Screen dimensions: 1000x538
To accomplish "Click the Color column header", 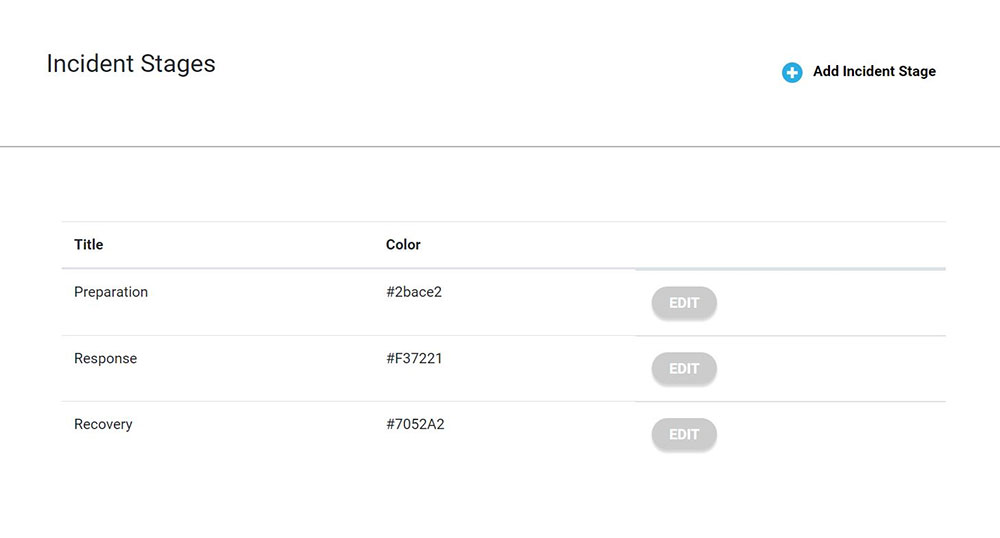I will (403, 245).
